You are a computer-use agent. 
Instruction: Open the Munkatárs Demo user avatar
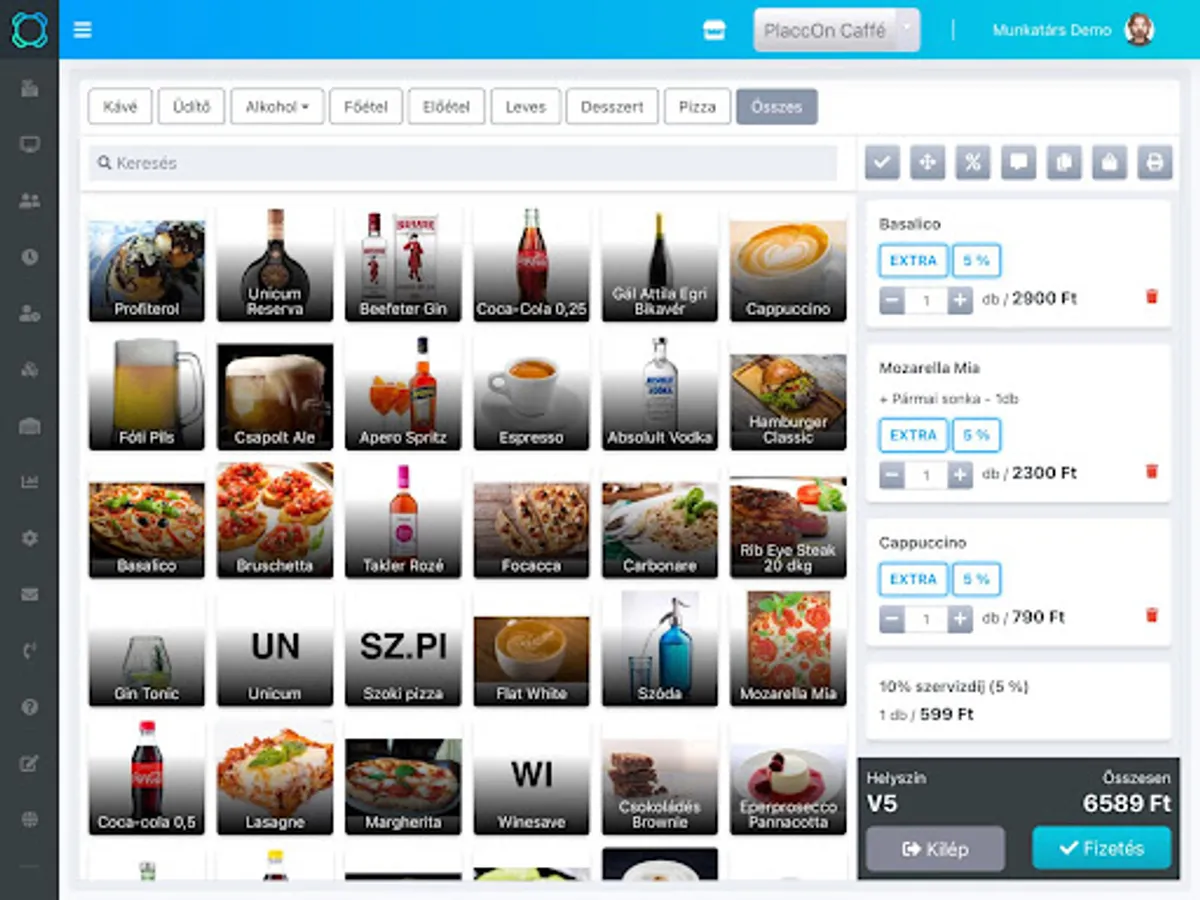(x=1139, y=29)
